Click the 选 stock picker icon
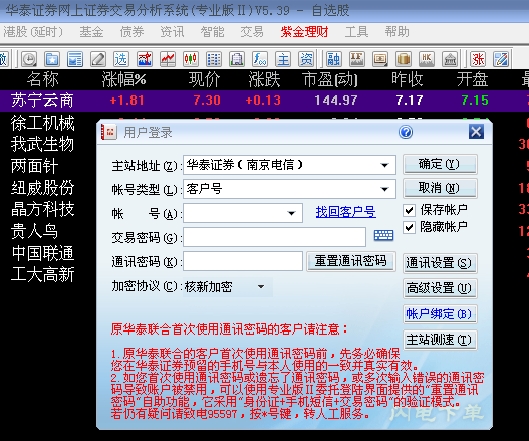 121,59
